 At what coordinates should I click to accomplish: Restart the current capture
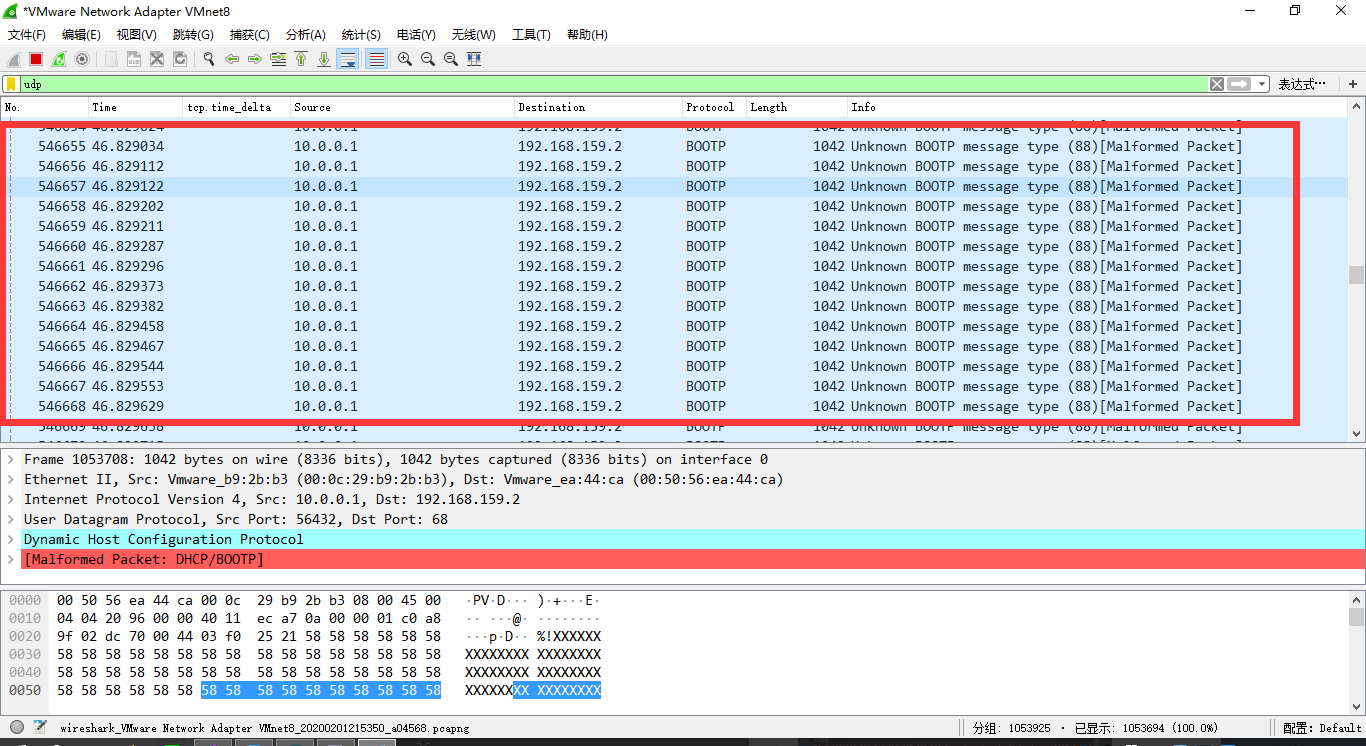pyautogui.click(x=58, y=59)
